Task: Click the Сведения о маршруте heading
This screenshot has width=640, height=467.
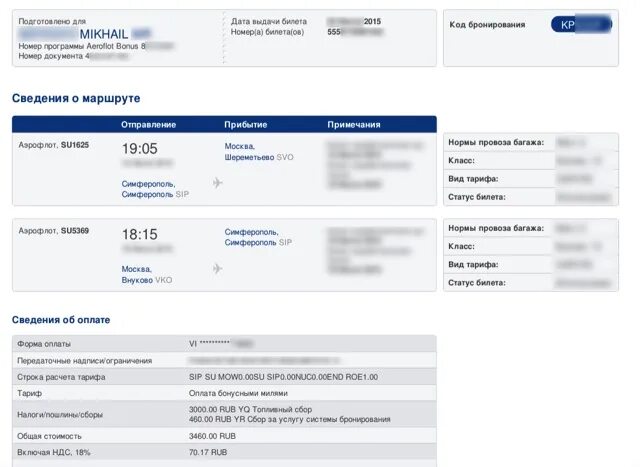Action: point(76,98)
